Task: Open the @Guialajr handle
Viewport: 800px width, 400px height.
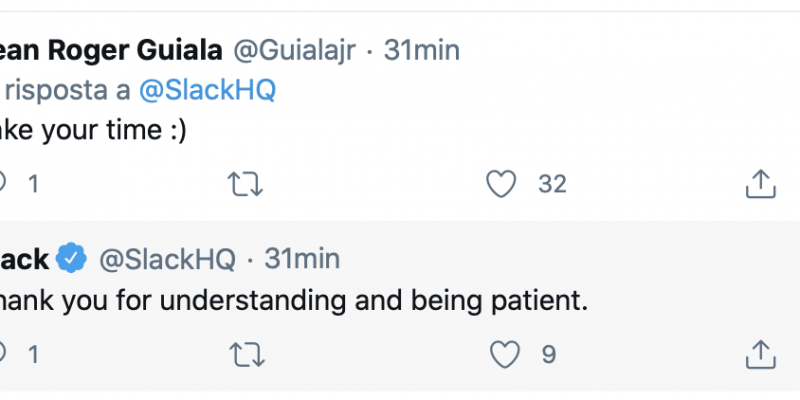Action: pos(294,51)
